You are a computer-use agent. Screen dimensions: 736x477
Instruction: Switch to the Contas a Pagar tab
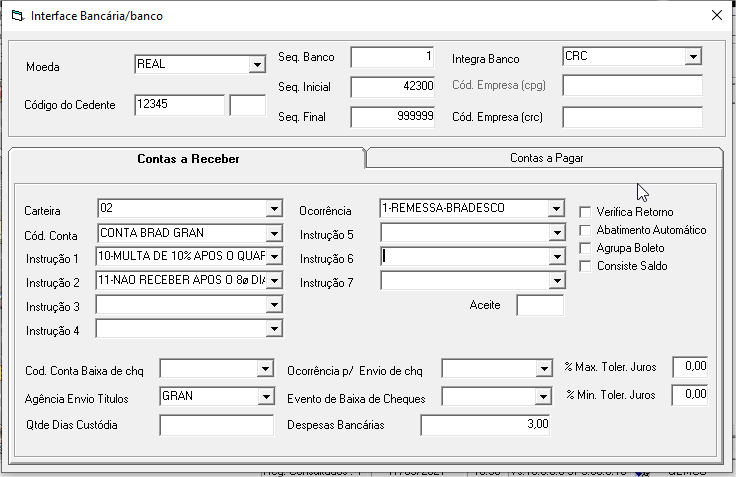click(x=546, y=158)
